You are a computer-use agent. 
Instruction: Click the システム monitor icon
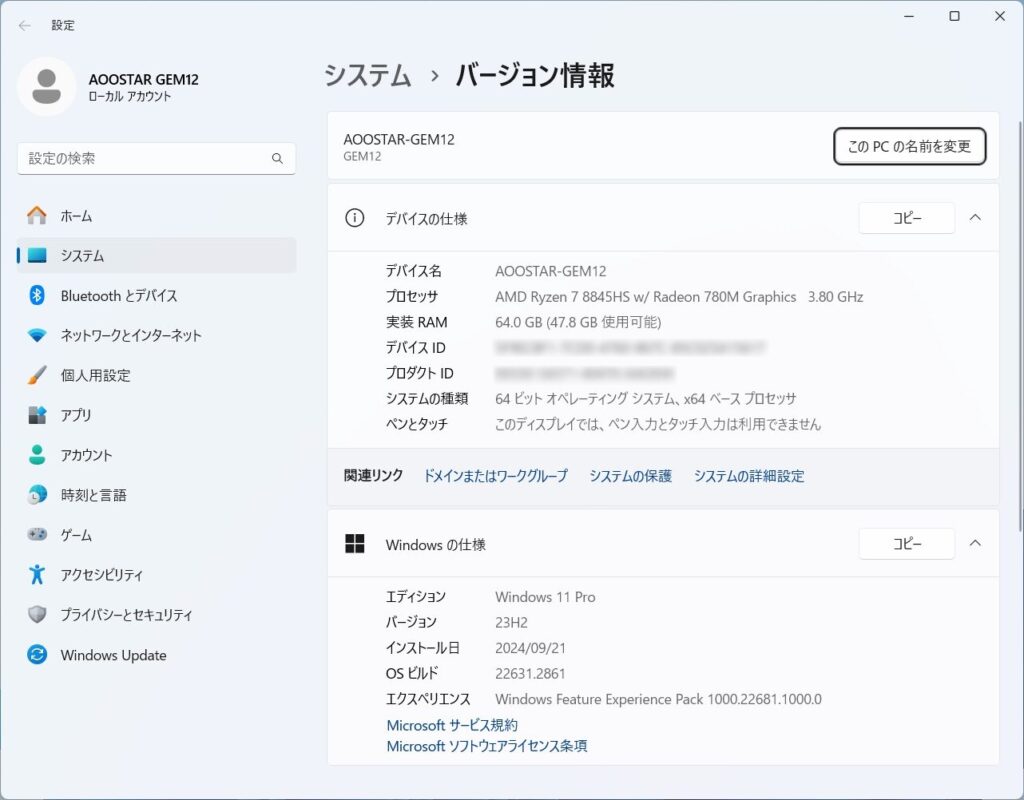point(37,255)
